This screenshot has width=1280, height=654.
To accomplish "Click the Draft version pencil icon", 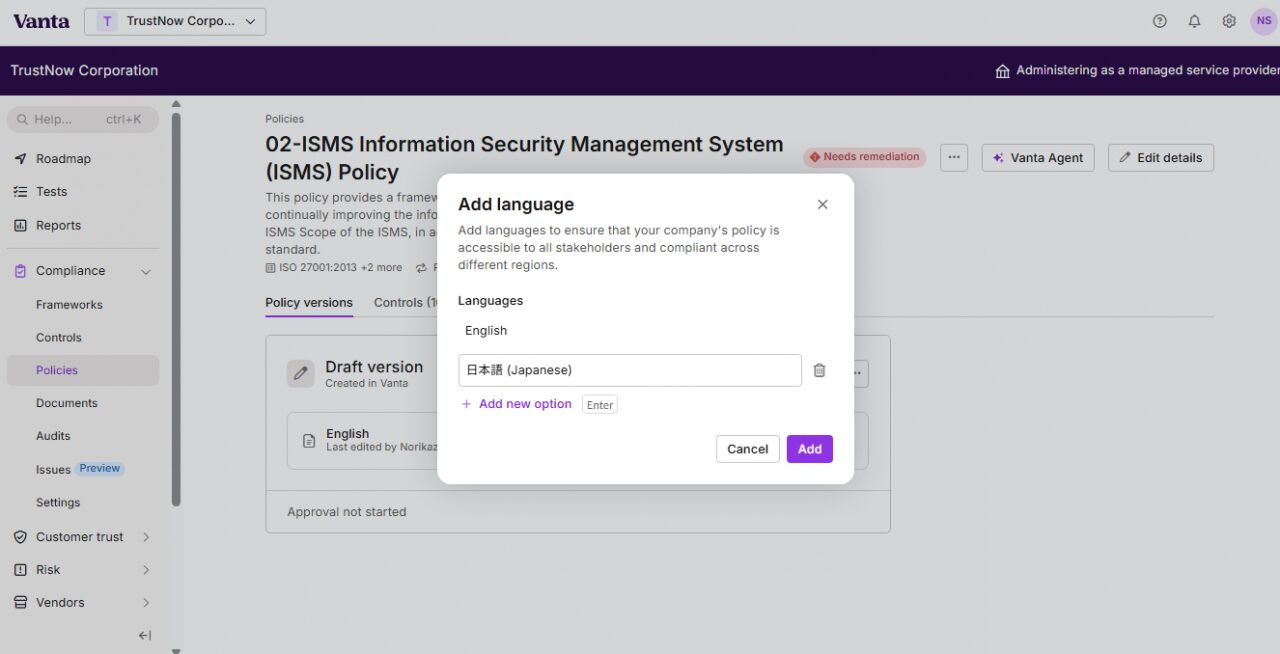I will (301, 374).
